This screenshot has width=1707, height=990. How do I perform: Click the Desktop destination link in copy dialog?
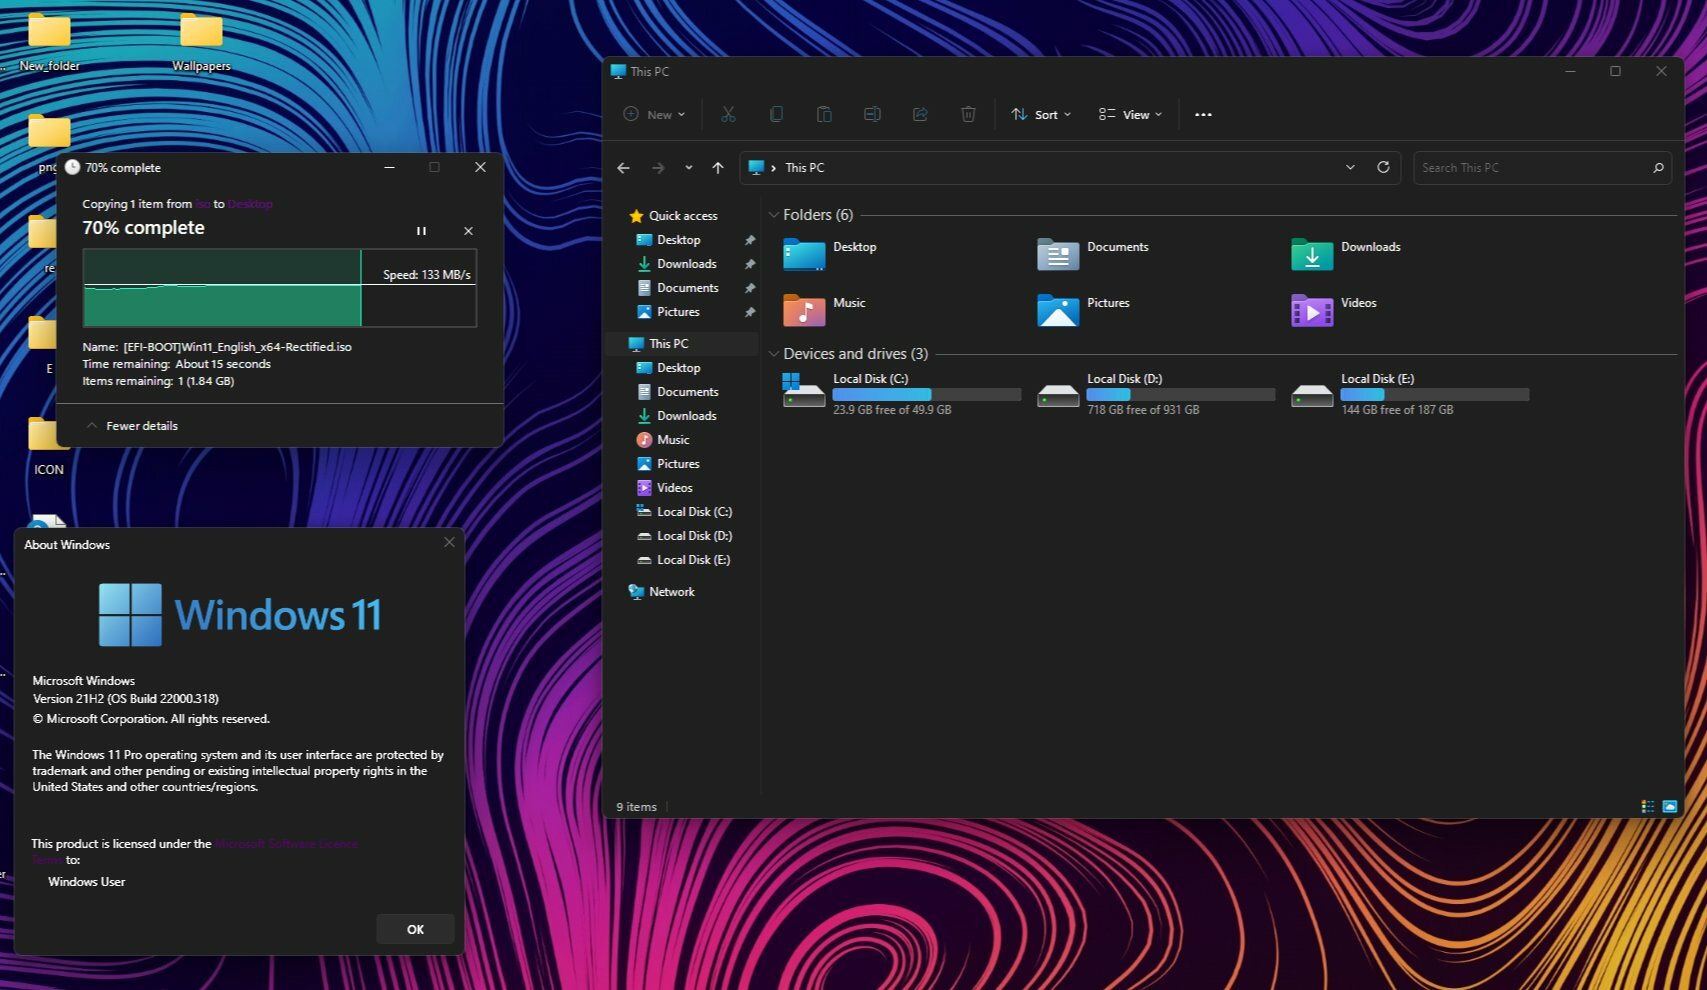[250, 204]
